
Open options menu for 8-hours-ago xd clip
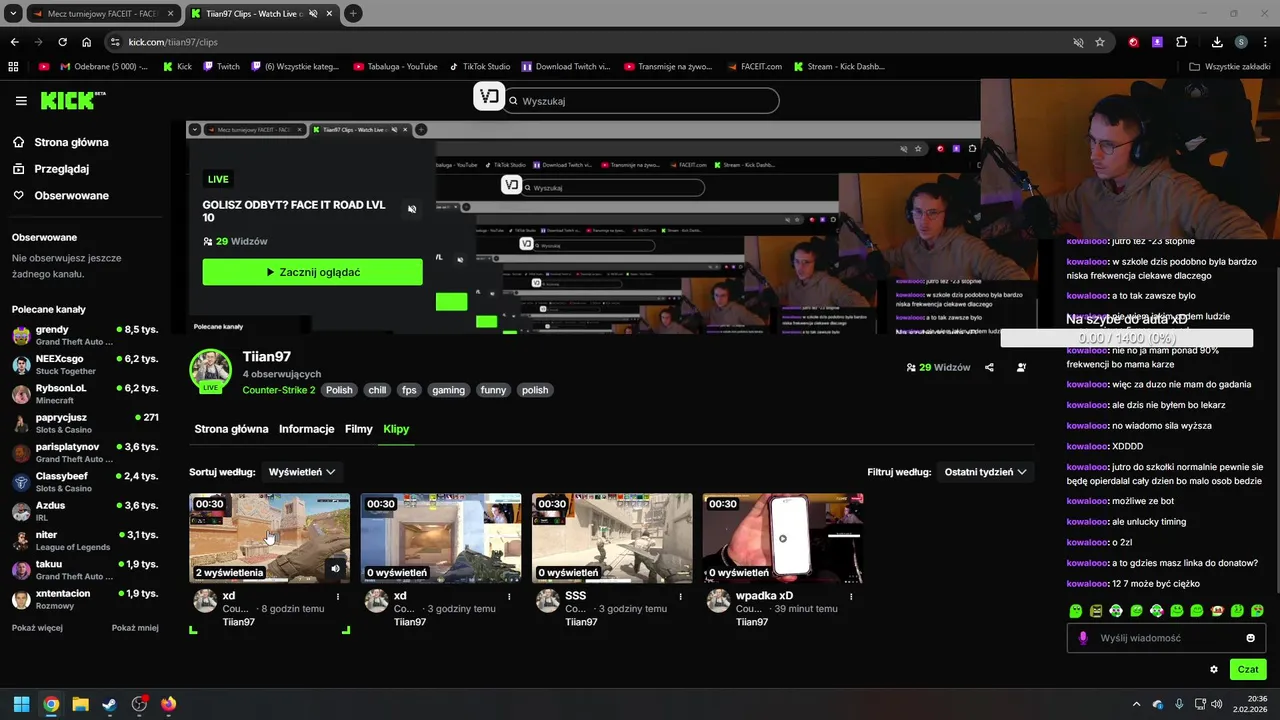tap(338, 596)
